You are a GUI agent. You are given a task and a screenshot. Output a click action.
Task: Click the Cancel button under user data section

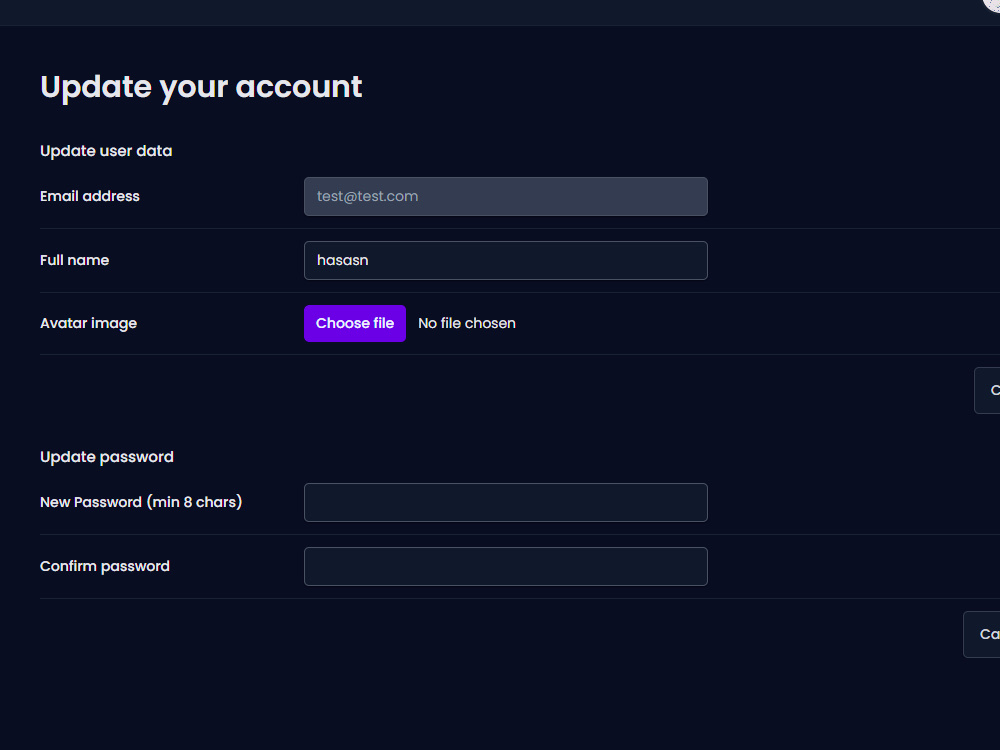pyautogui.click(x=988, y=390)
